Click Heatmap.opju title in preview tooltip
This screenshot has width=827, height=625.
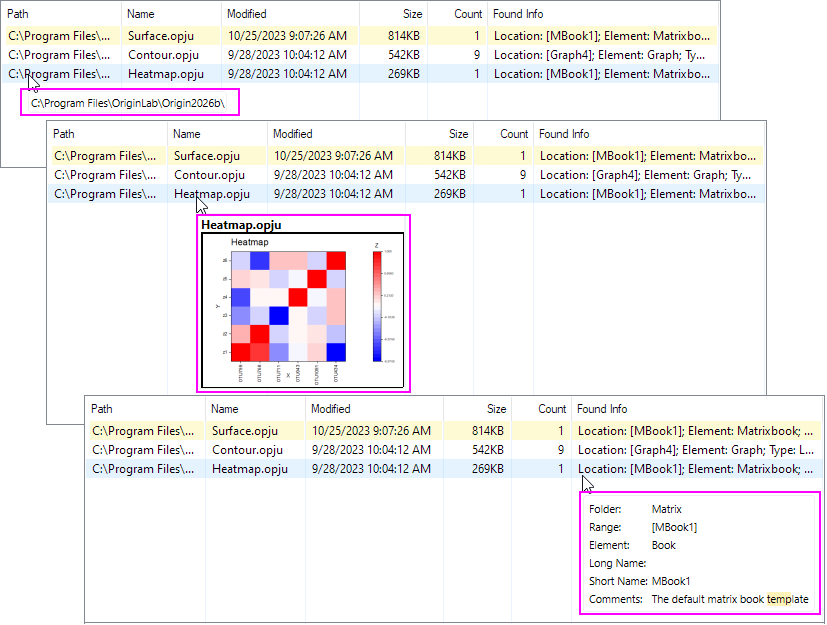(x=241, y=225)
